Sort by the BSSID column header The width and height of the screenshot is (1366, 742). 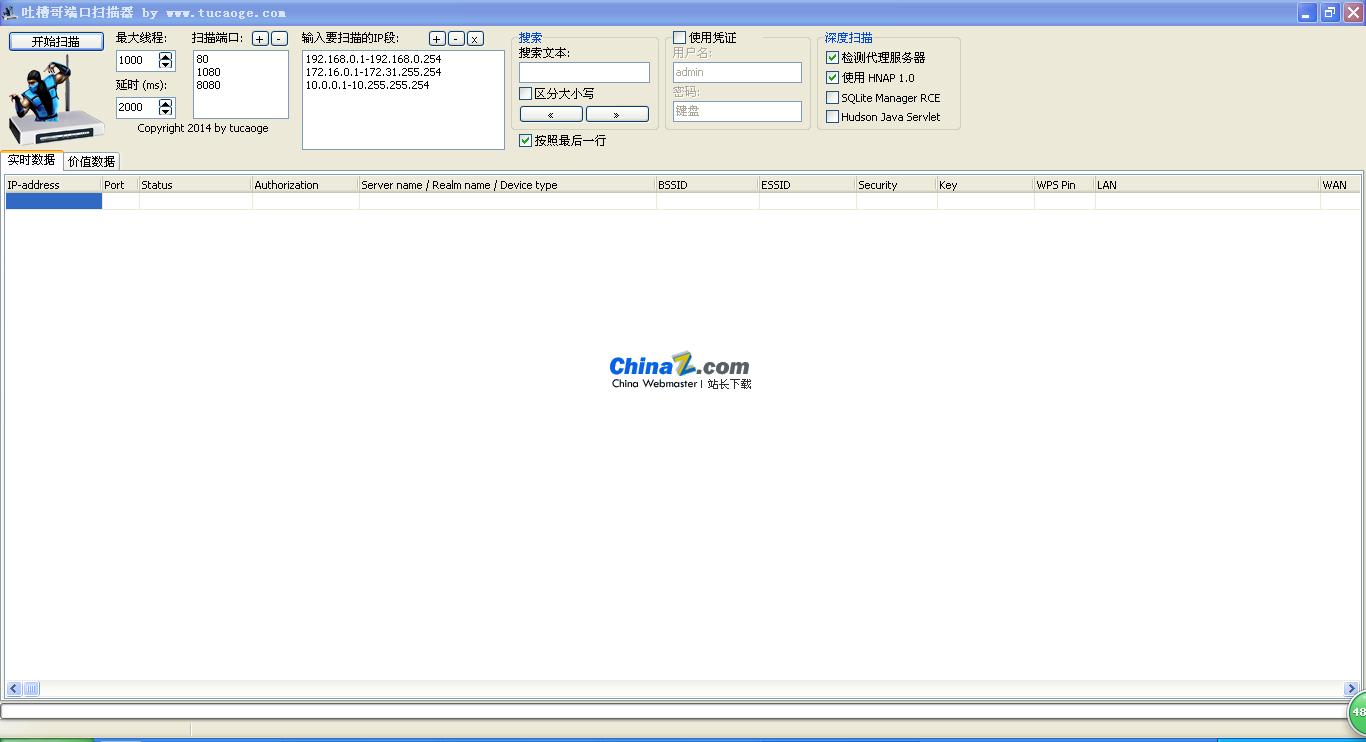(x=707, y=185)
